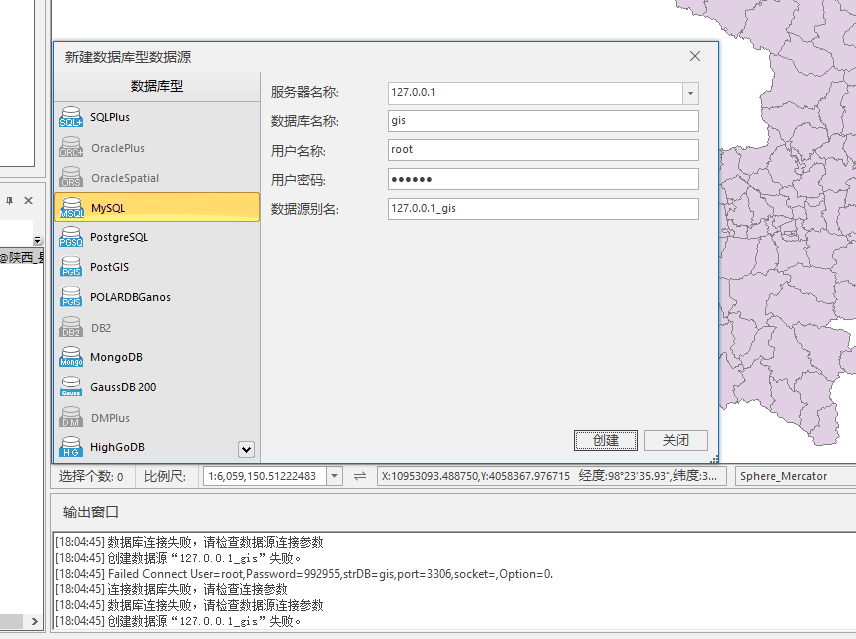Focus the 数据库名称 field containing gis
Viewport: 856px width, 639px height.
pos(543,121)
